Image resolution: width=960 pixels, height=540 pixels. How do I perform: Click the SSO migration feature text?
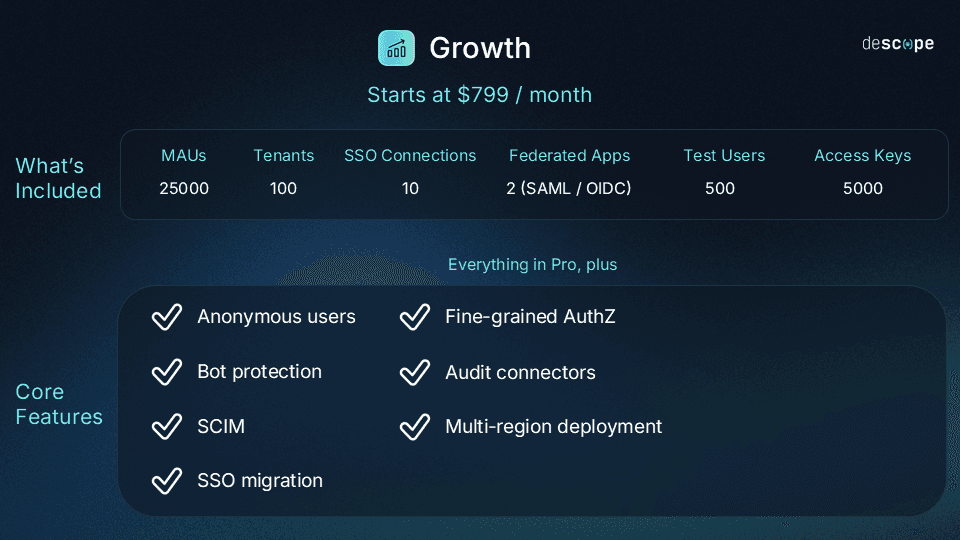click(260, 481)
